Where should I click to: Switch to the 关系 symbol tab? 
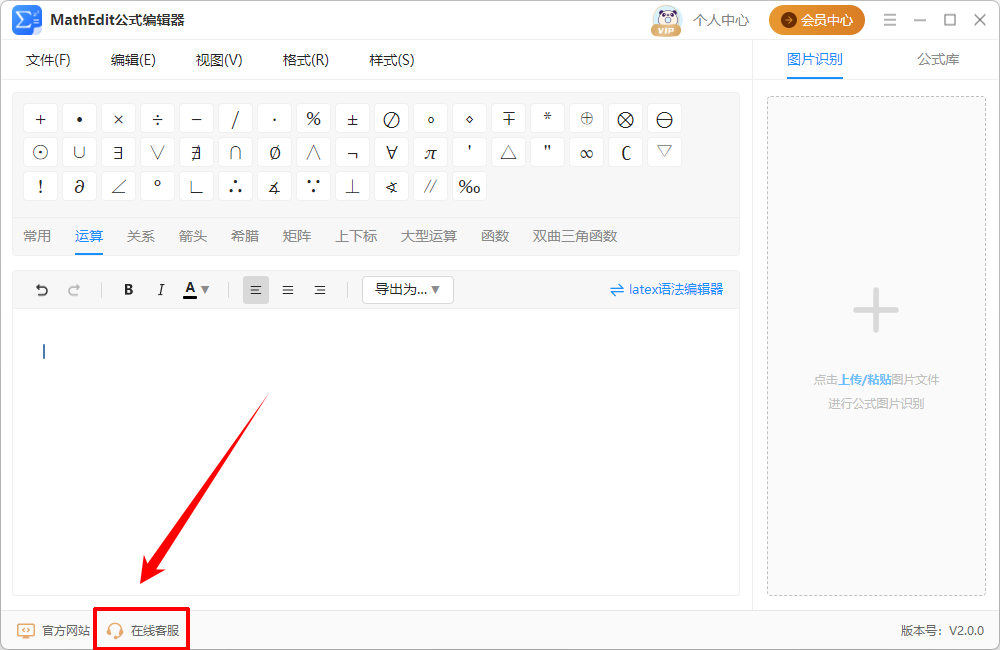click(140, 236)
